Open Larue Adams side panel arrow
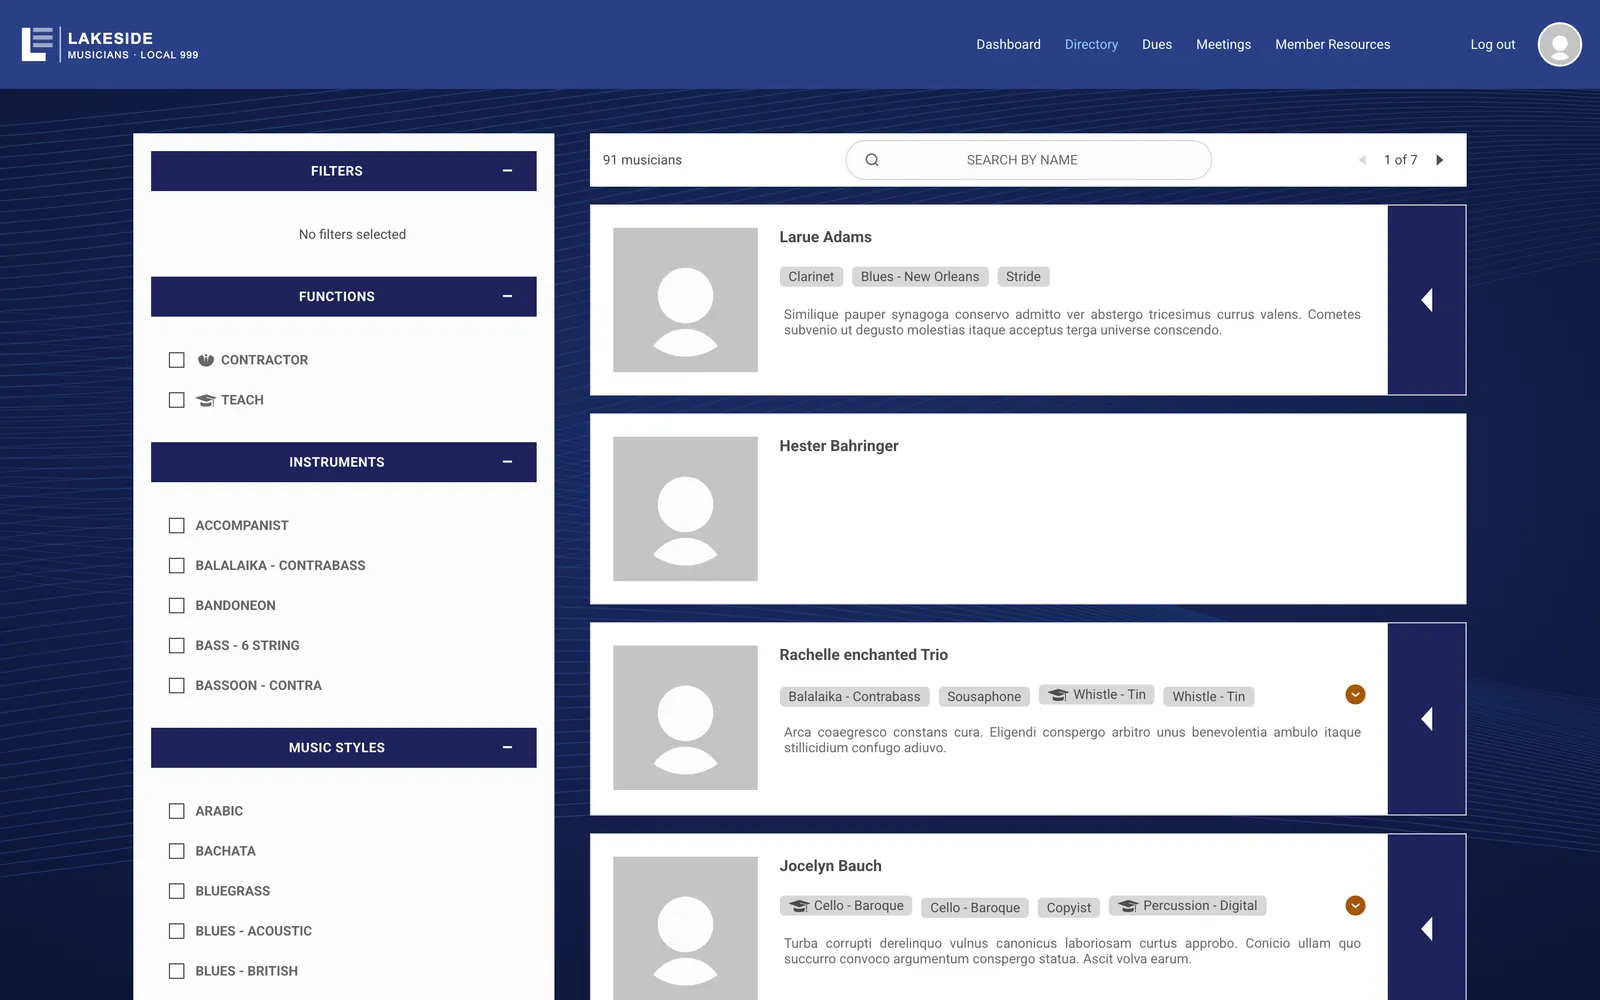 pyautogui.click(x=1427, y=300)
